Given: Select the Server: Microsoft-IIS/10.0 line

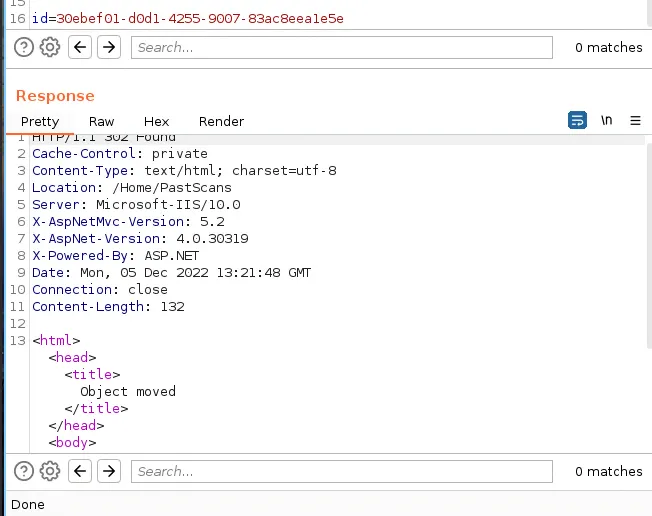Looking at the screenshot, I should click(x=136, y=205).
